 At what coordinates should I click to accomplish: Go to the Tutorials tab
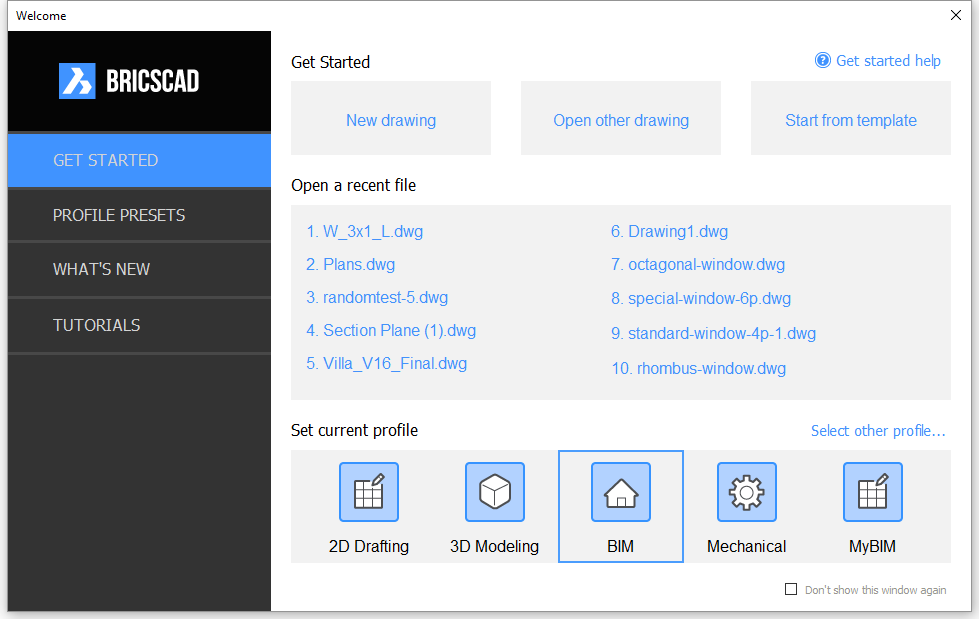tap(139, 325)
